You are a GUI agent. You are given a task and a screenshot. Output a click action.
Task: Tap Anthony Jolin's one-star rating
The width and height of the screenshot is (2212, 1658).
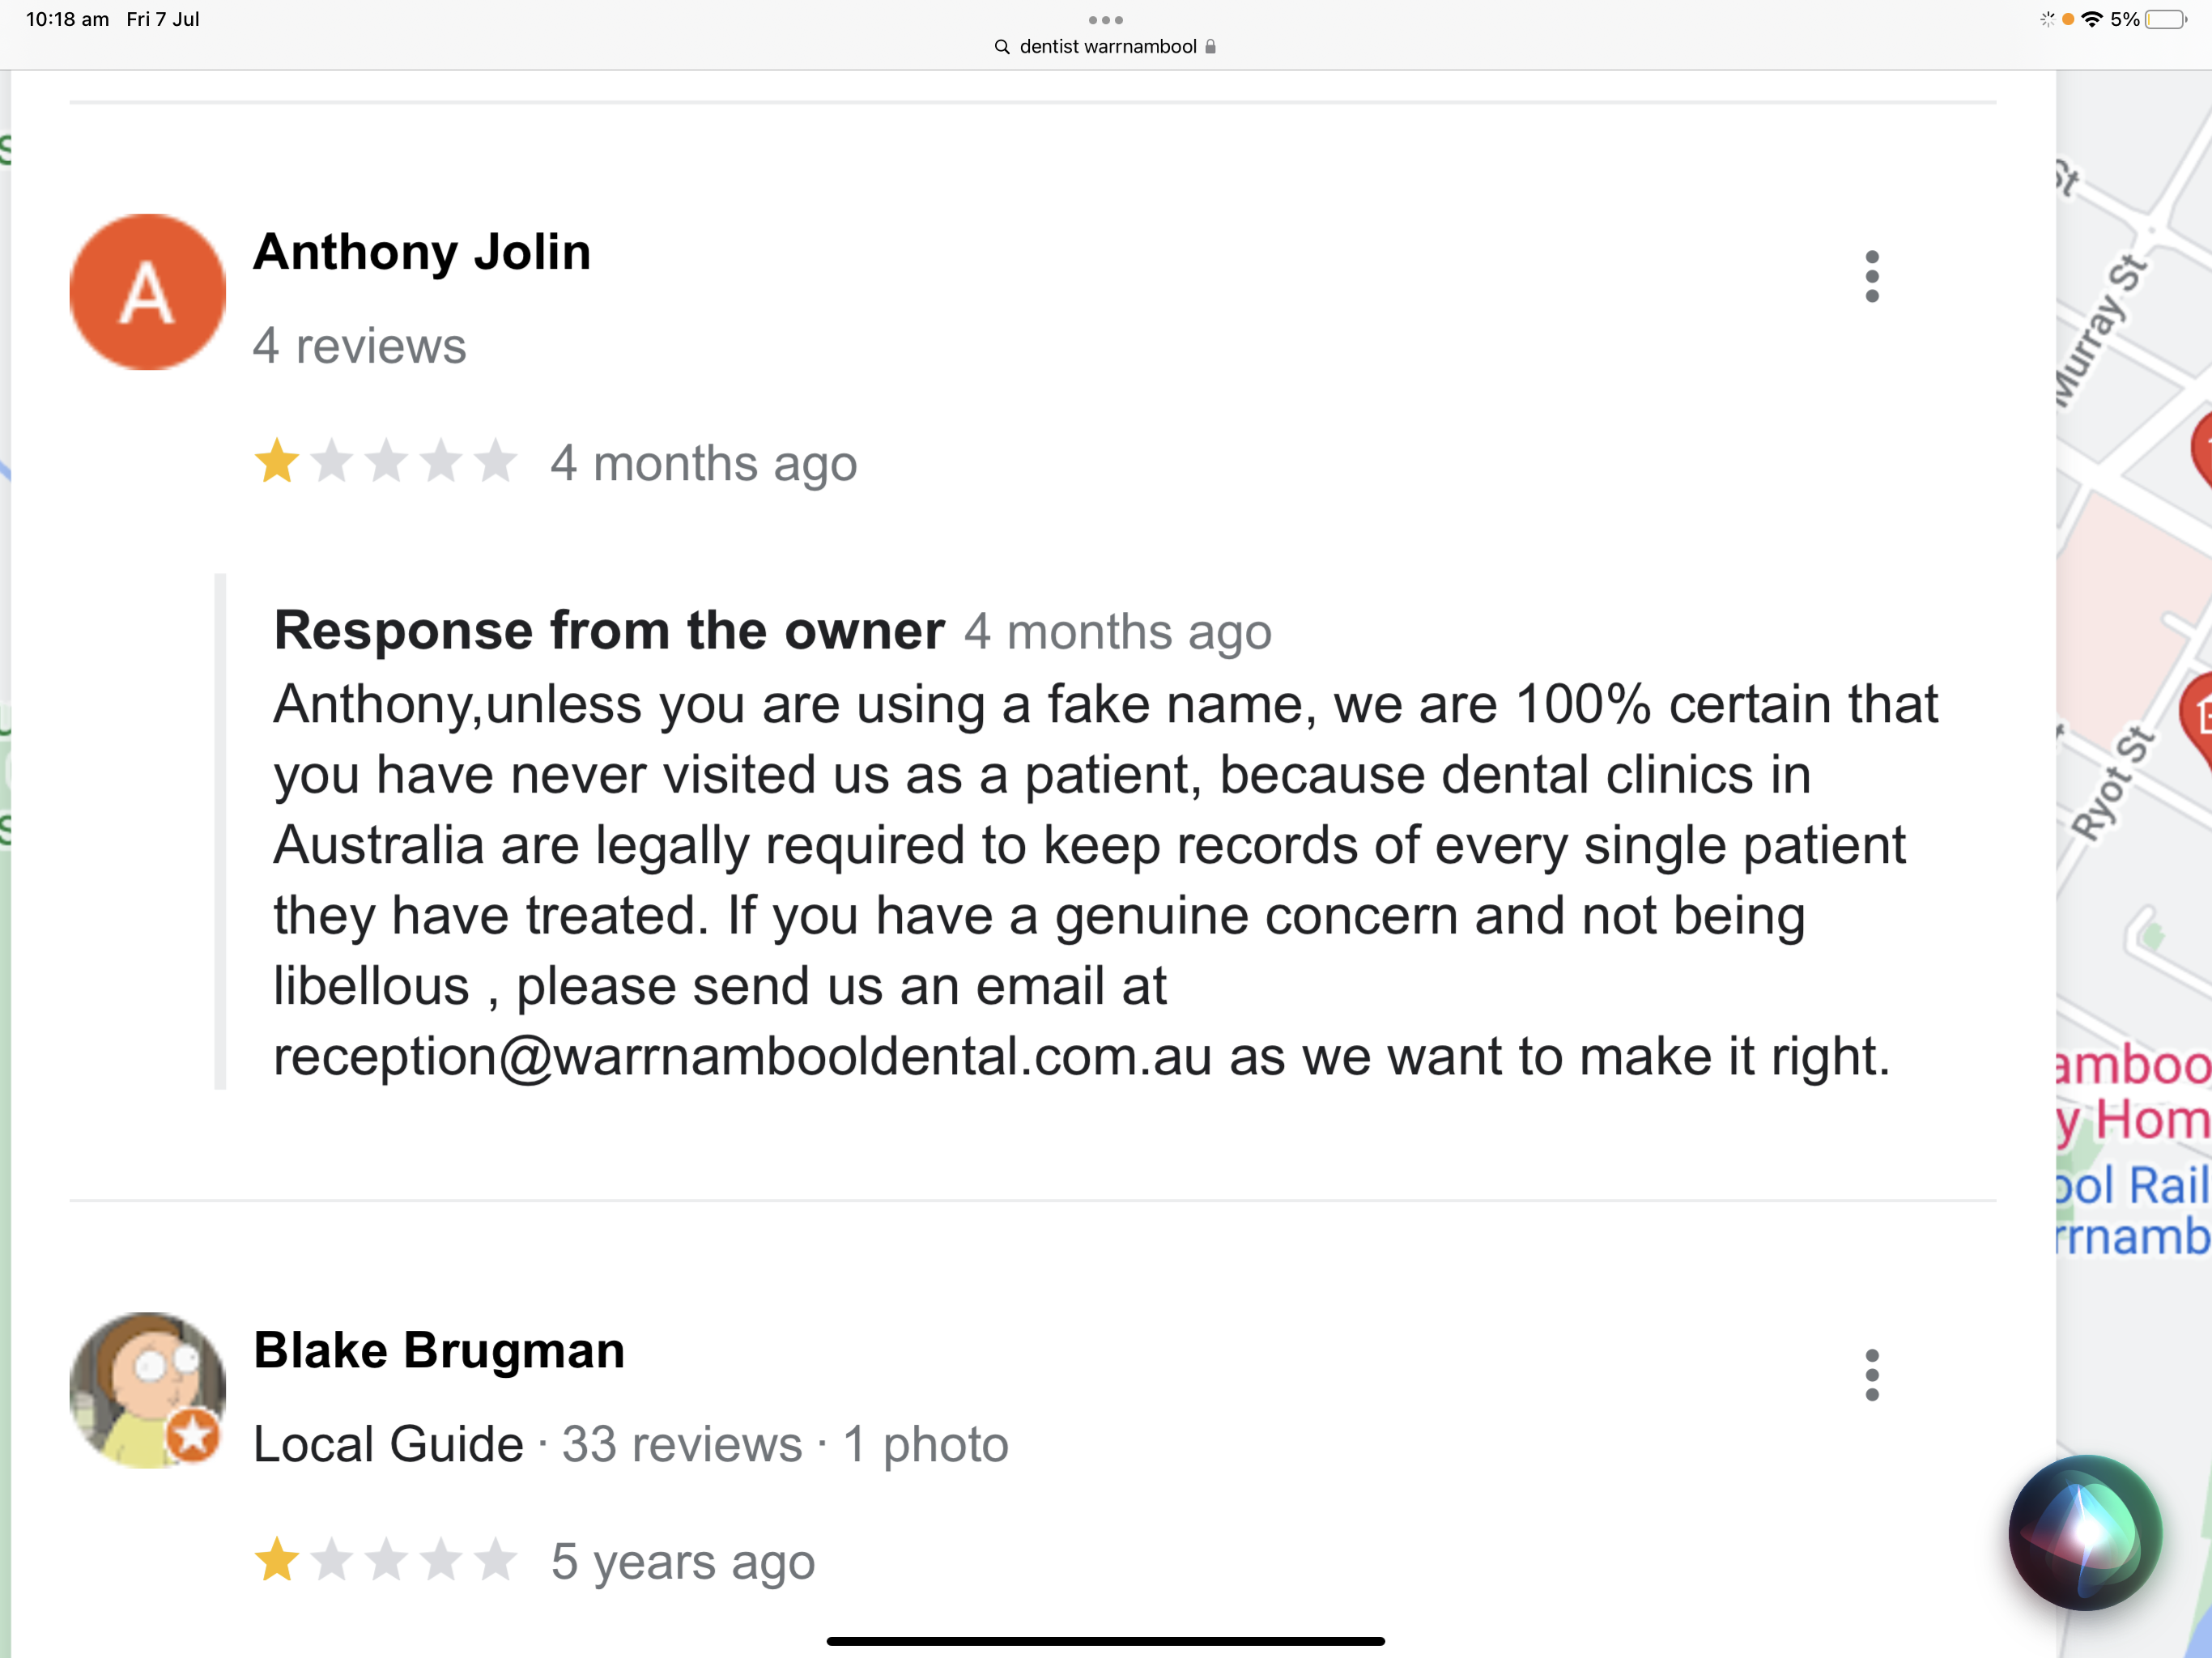(x=385, y=462)
